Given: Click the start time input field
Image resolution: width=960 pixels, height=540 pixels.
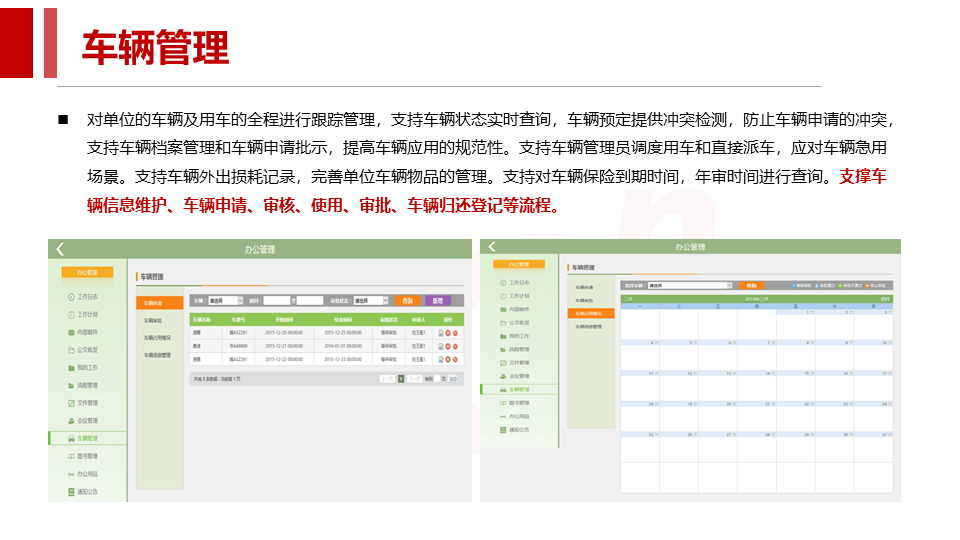Looking at the screenshot, I should 278,300.
